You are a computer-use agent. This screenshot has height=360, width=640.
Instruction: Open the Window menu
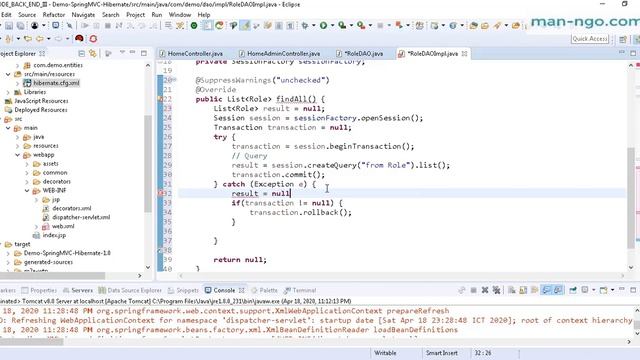pos(180,15)
